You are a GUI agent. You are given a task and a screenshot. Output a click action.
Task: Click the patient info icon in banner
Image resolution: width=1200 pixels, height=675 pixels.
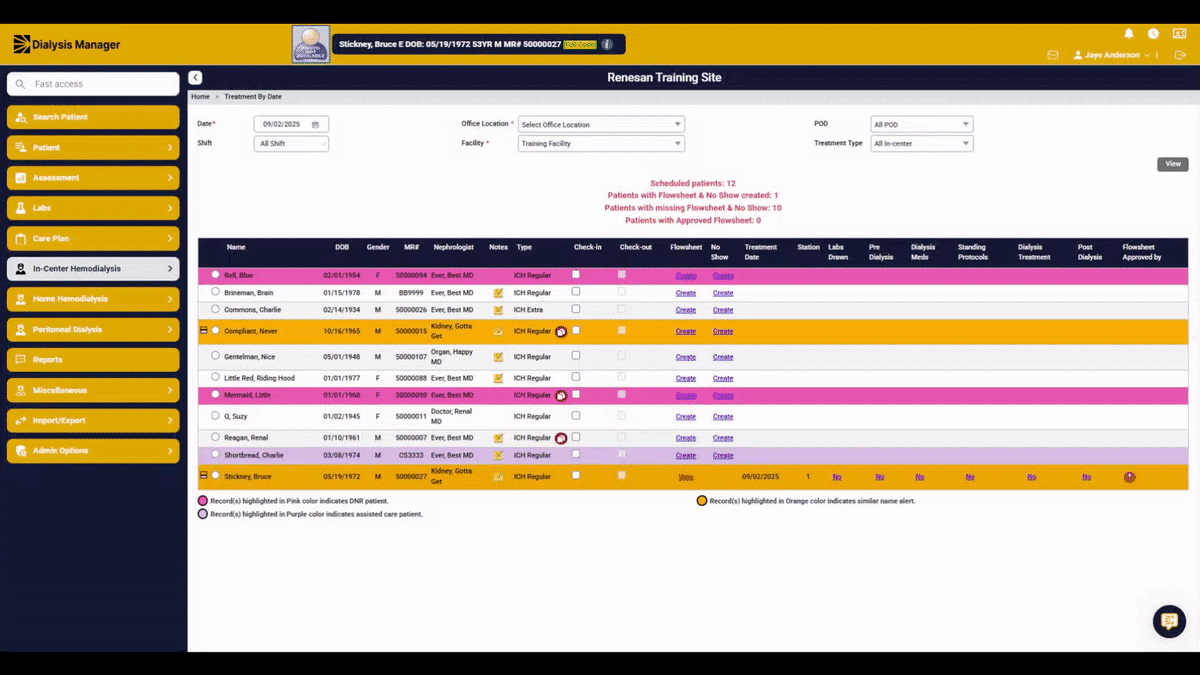(x=607, y=44)
